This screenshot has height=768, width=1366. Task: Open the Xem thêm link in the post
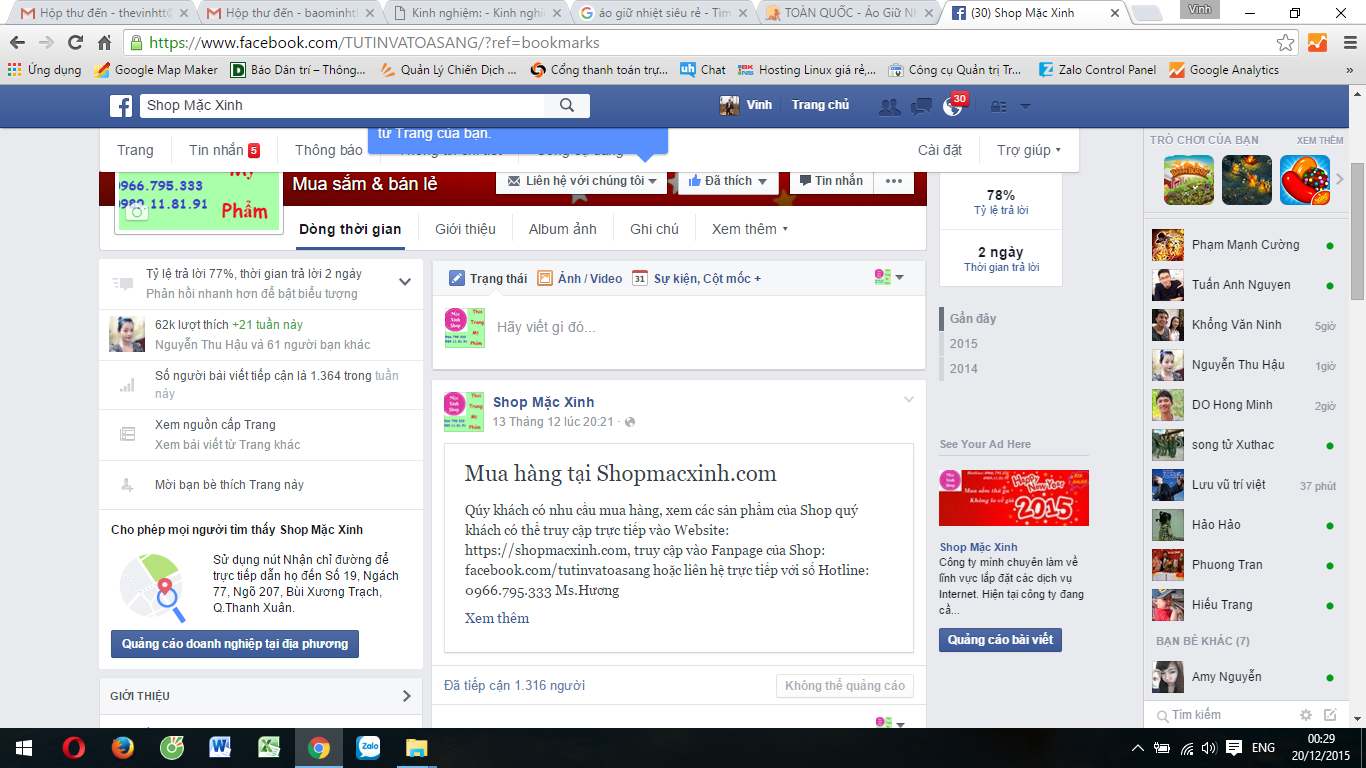[x=497, y=618]
